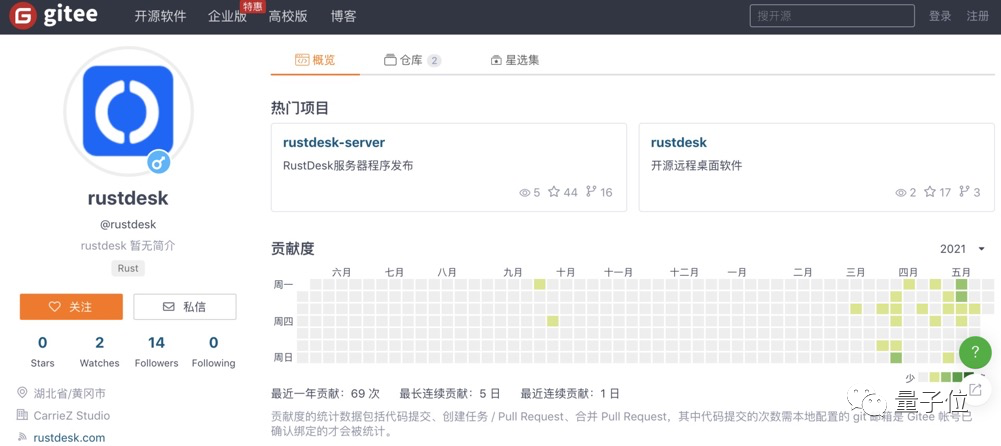This screenshot has width=1001, height=446.
Task: Click the share icon at bottom right
Action: pos(975,388)
